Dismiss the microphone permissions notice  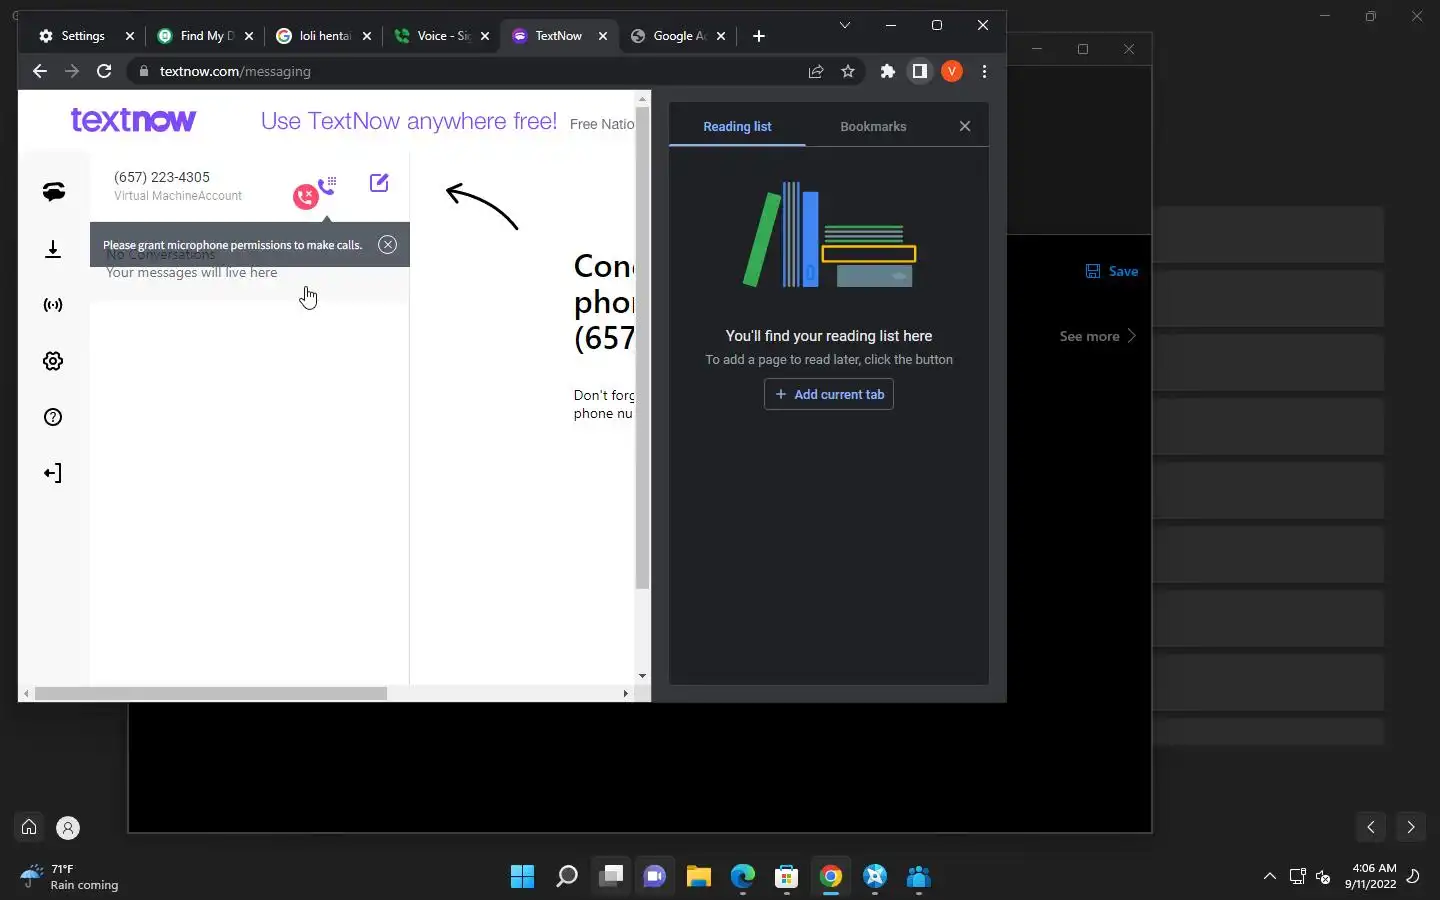(388, 245)
